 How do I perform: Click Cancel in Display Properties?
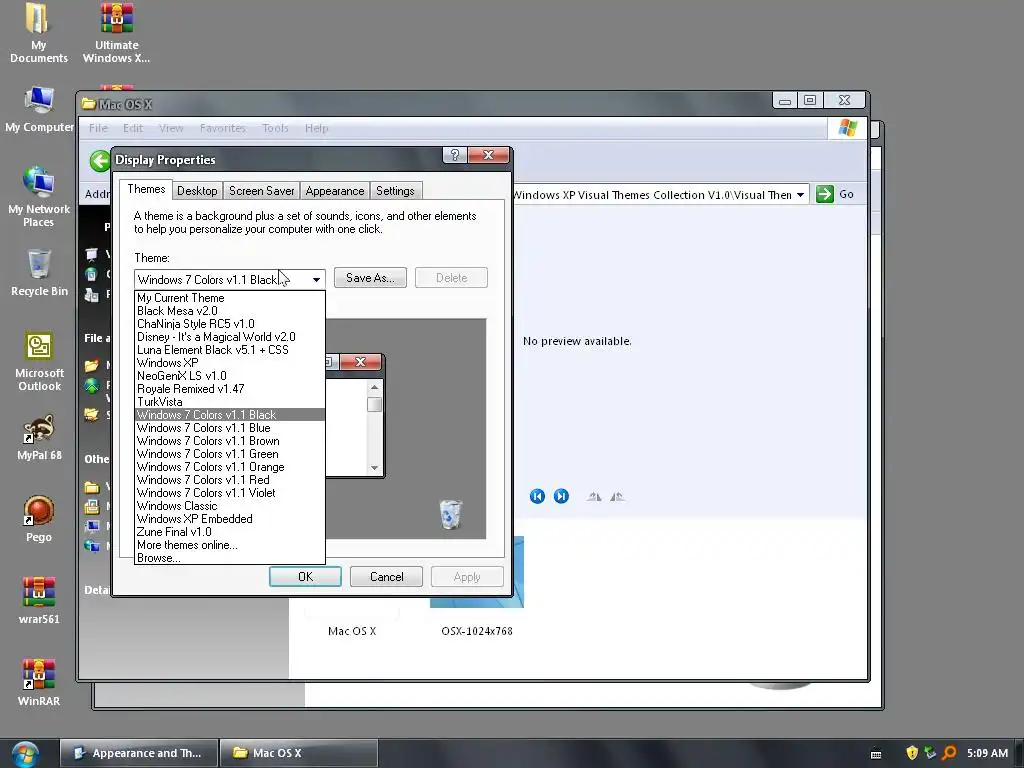click(x=387, y=577)
